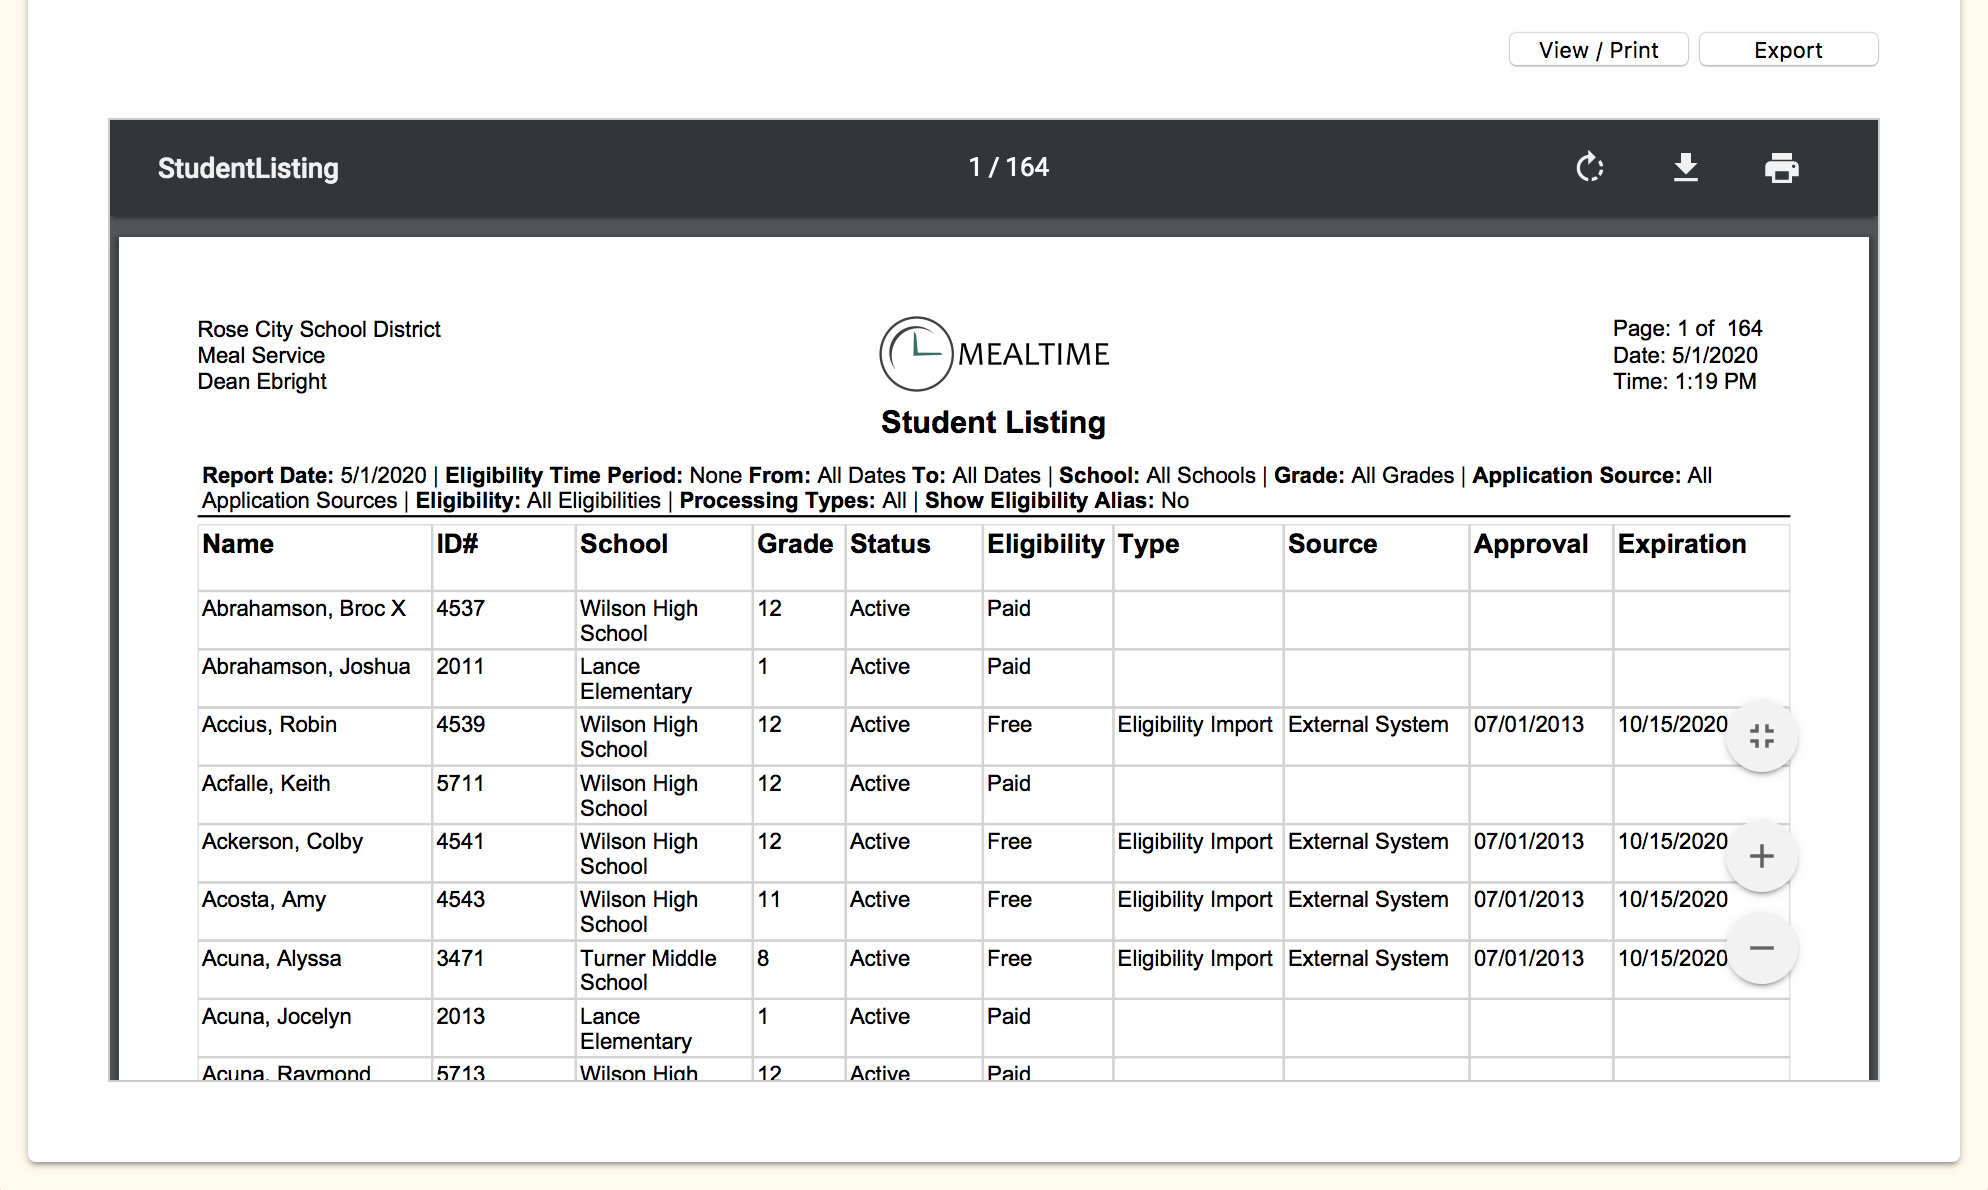1988x1190 pixels.
Task: Zoom out with the minus button
Action: [1761, 948]
